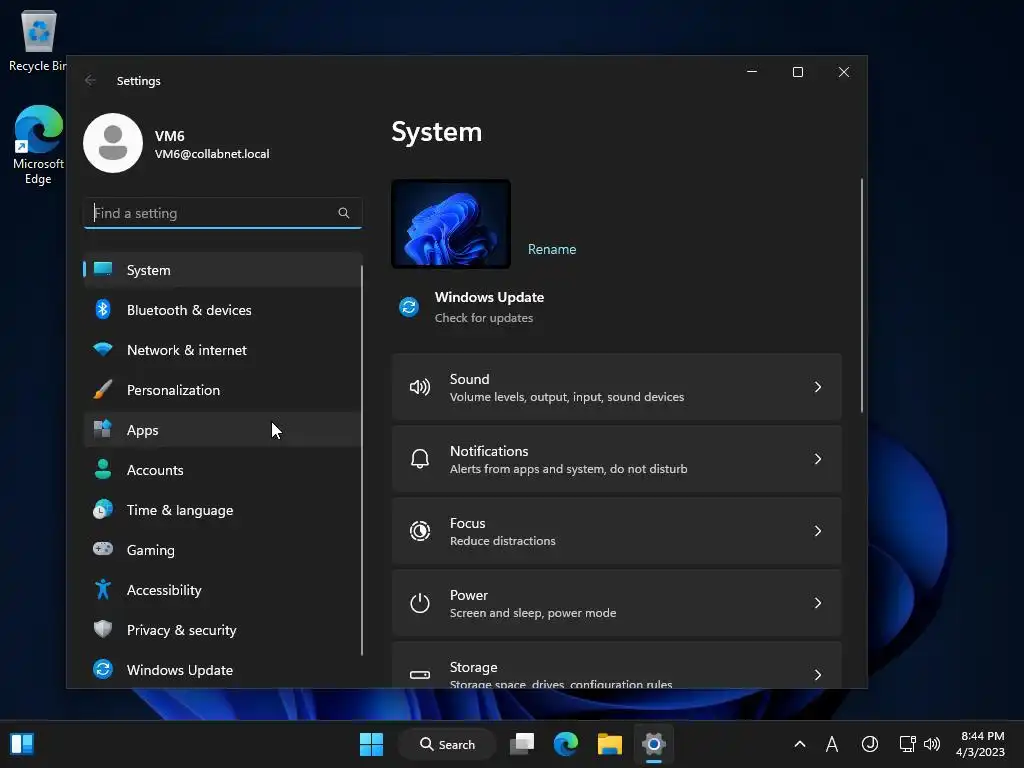The image size is (1024, 768).
Task: Expand the Focus settings chevron
Action: click(x=818, y=531)
